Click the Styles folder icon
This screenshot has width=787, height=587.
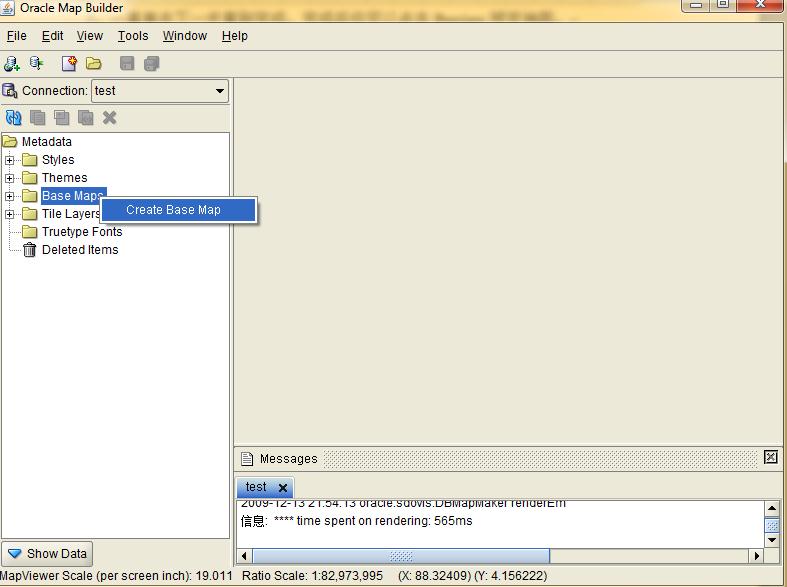point(30,160)
